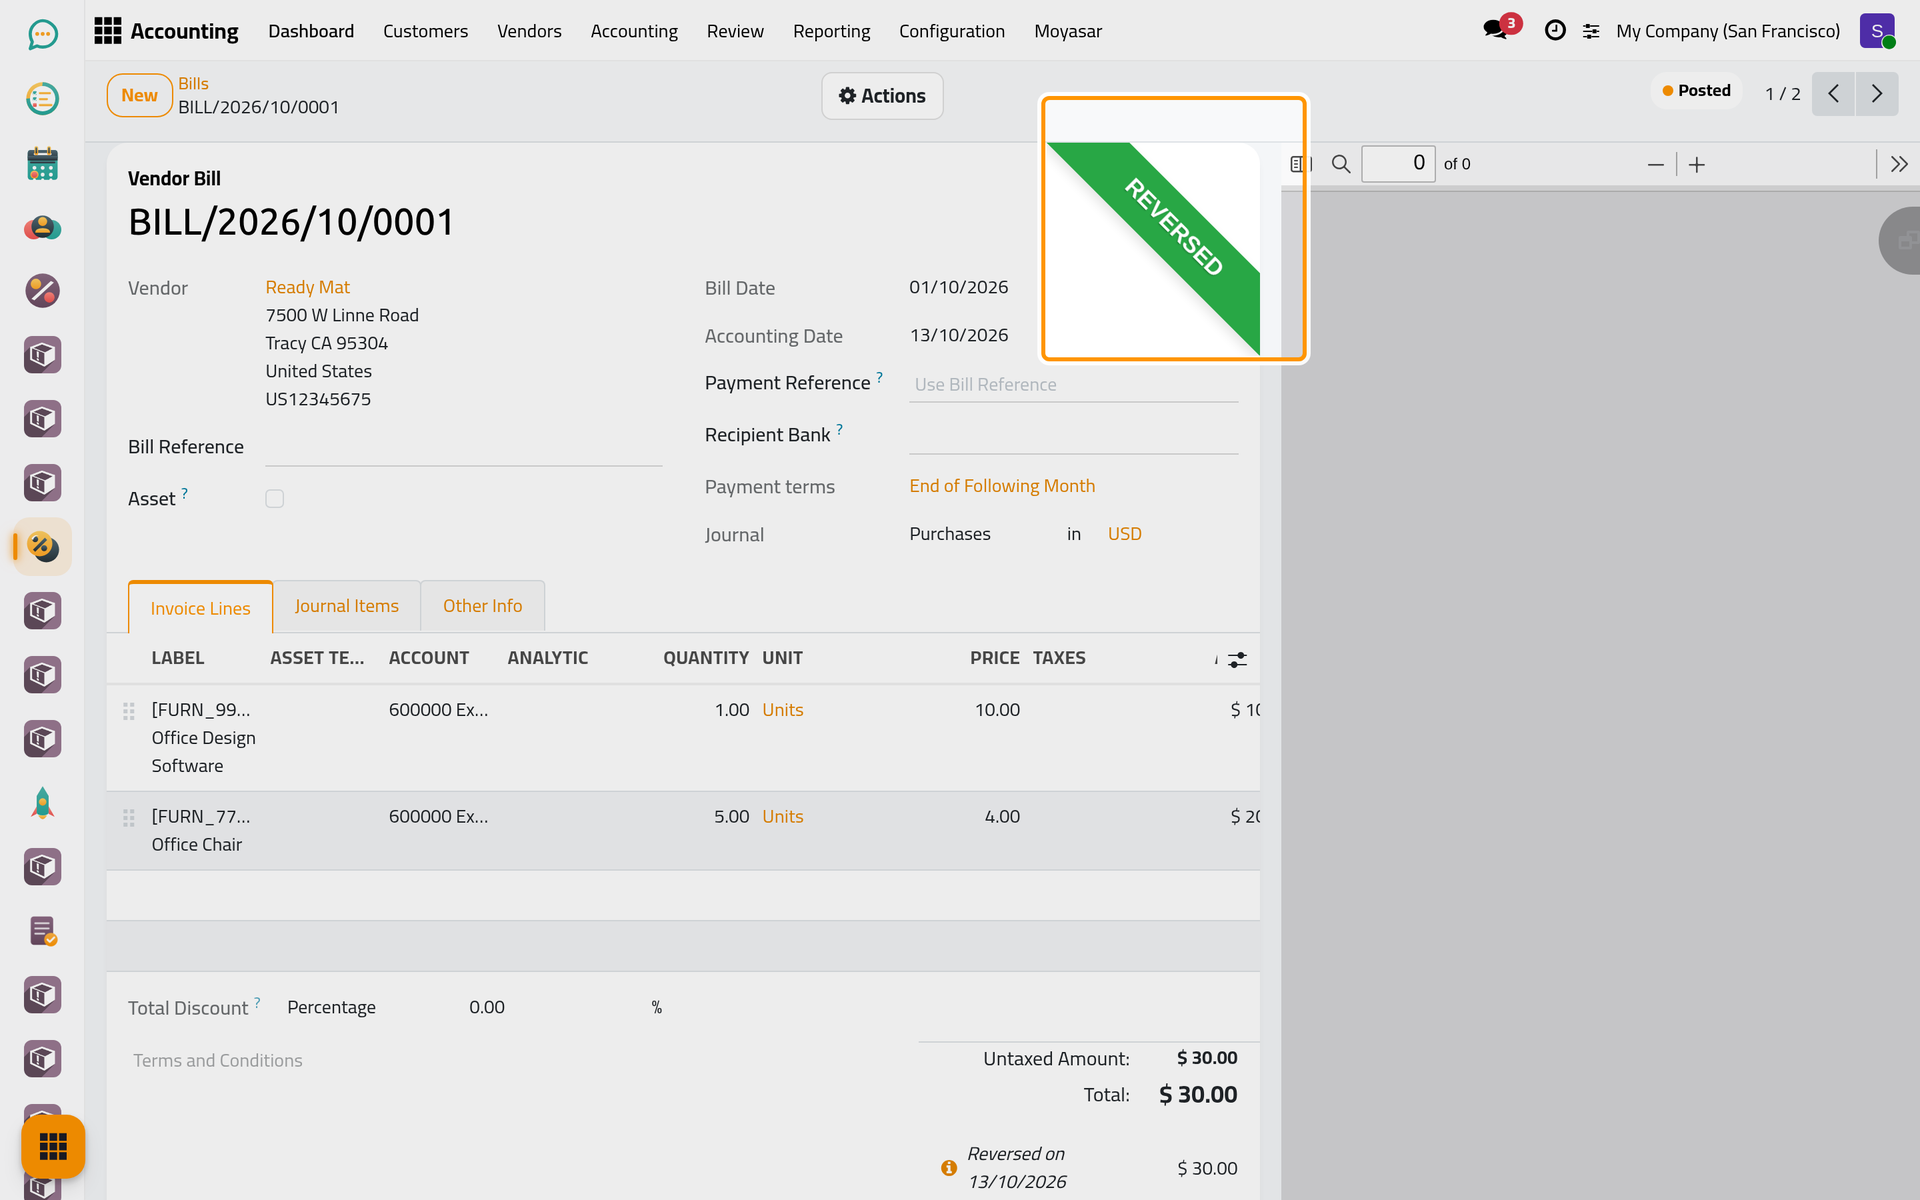Viewport: 1920px width, 1200px height.
Task: Open the Customers menu
Action: (x=425, y=31)
